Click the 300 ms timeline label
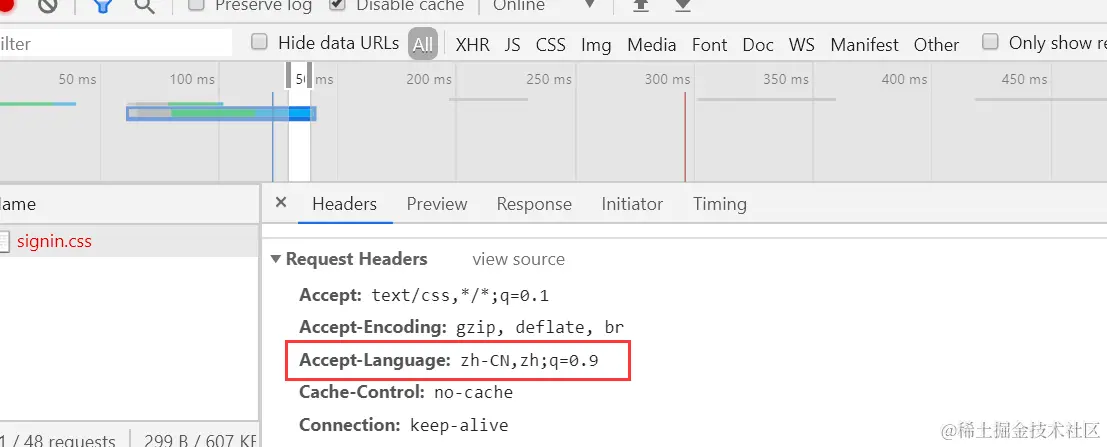1107x447 pixels. 667,79
